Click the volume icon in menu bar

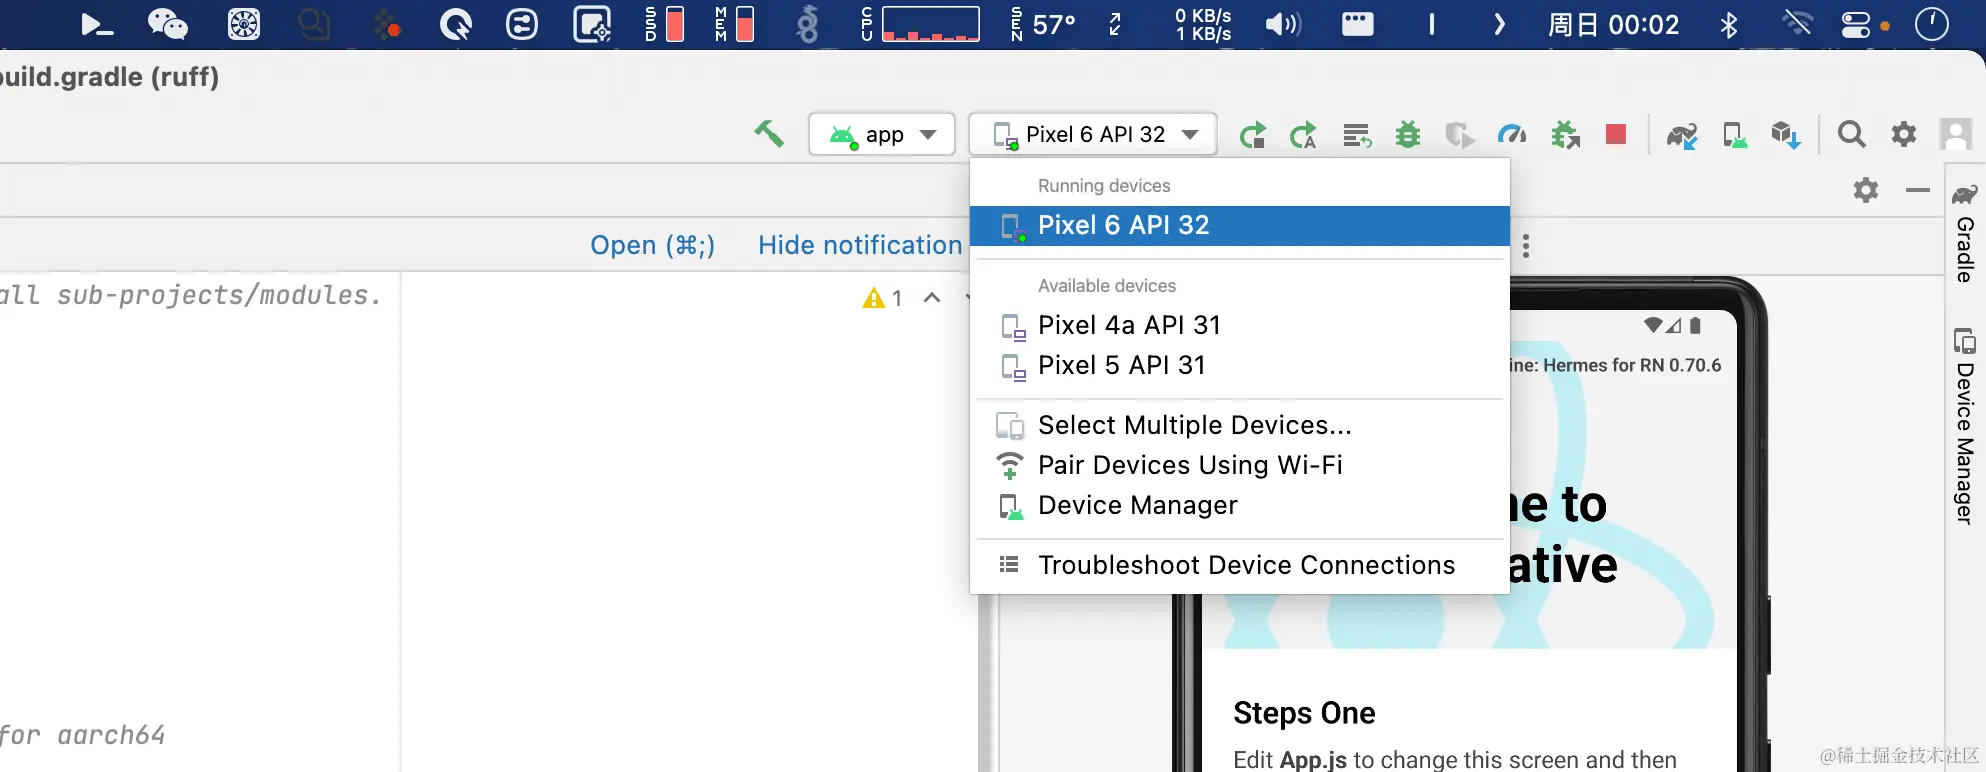[1283, 24]
